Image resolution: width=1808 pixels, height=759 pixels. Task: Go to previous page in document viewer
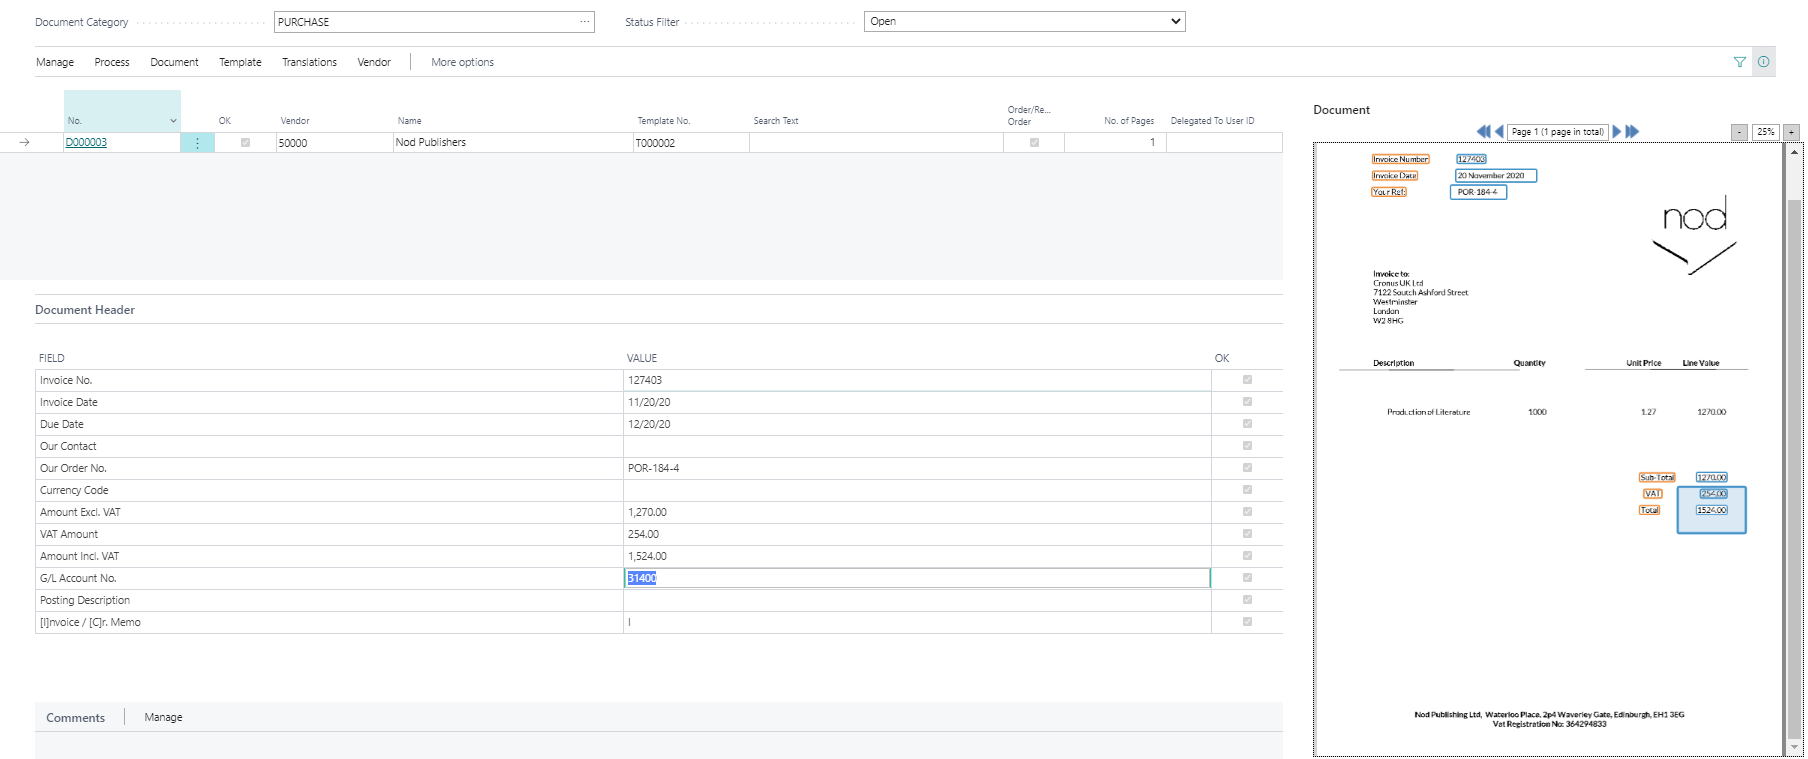coord(1499,131)
